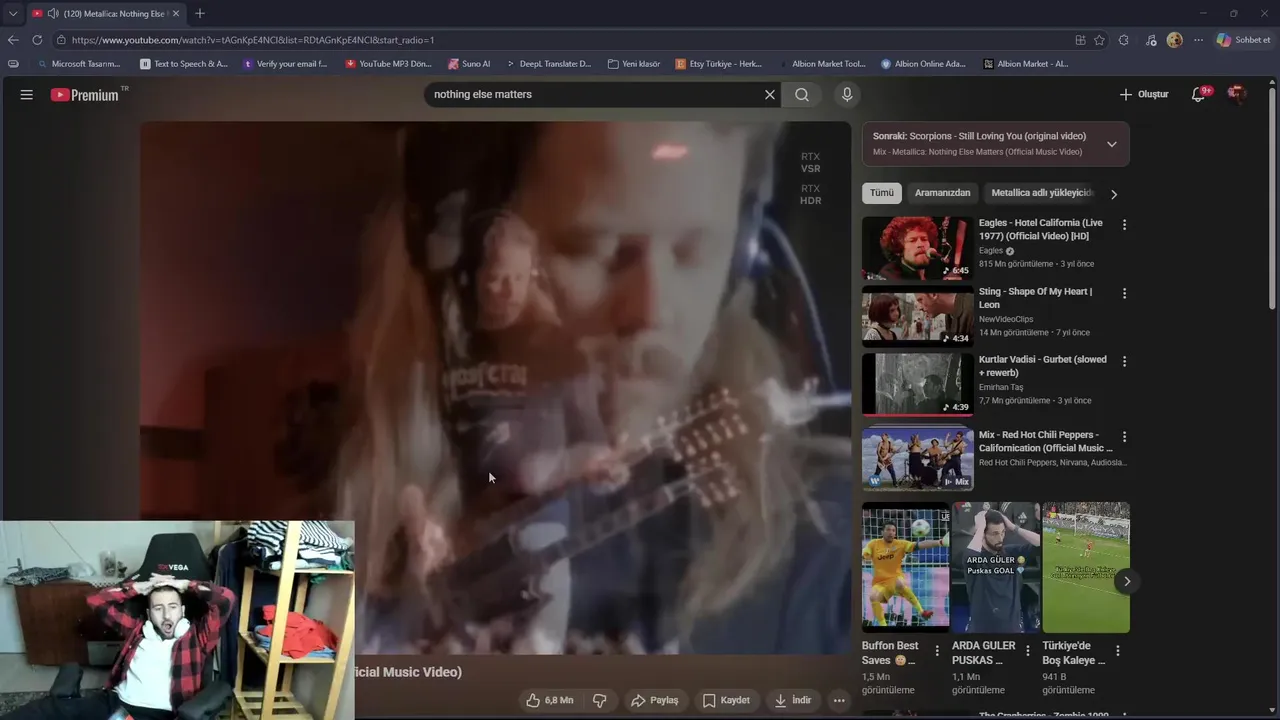Open options for Sting Shape Of My Heart

[x=1124, y=293]
